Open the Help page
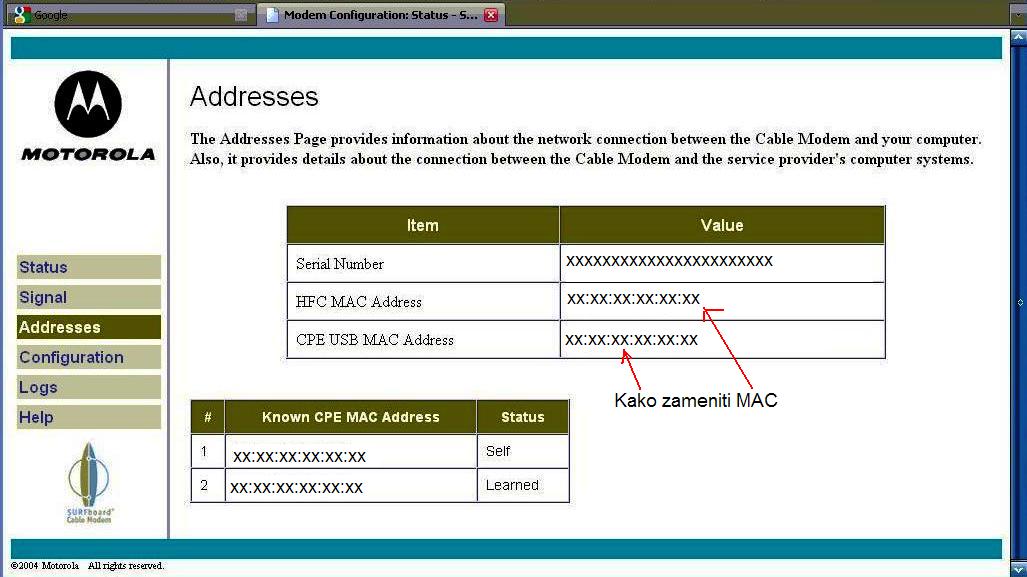Image resolution: width=1027 pixels, height=577 pixels. tap(89, 417)
